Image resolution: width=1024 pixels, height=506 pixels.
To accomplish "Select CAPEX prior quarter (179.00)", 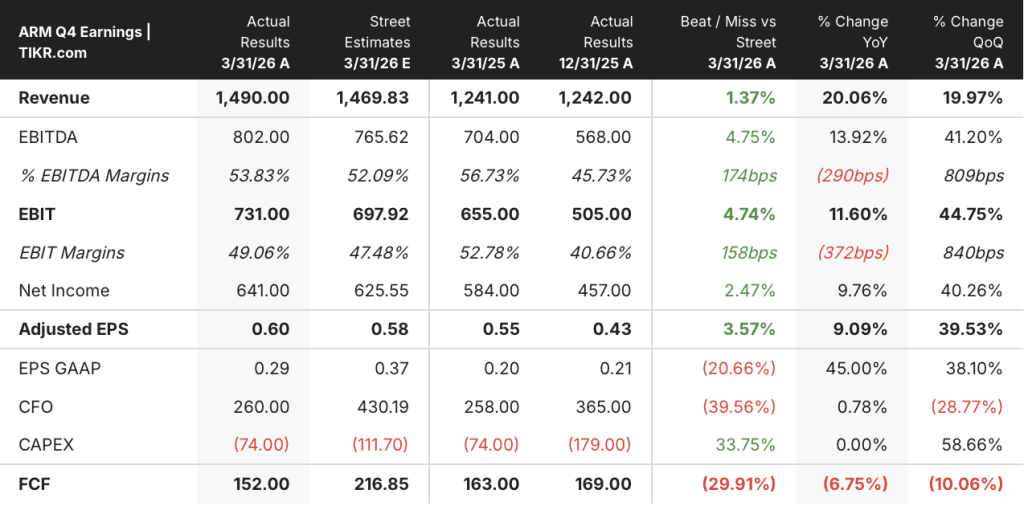I will pos(598,445).
